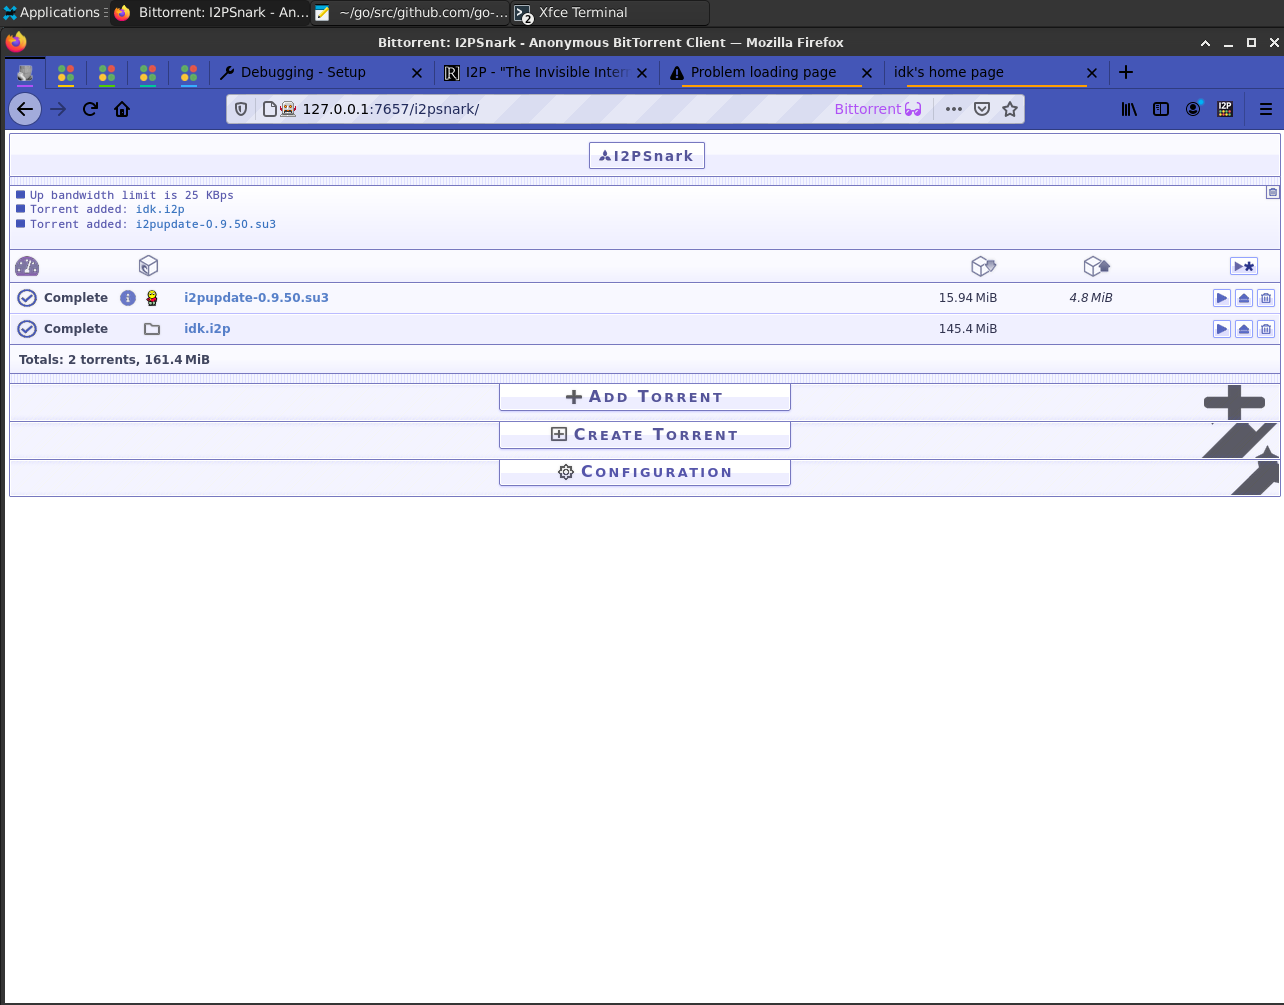Reload the I2PSnark page

click(90, 109)
